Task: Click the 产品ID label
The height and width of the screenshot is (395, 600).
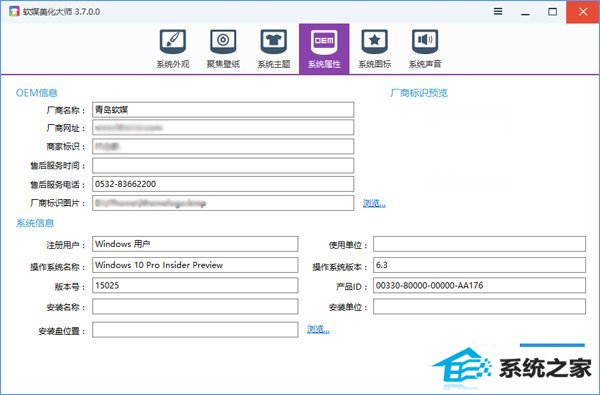Action: point(352,286)
